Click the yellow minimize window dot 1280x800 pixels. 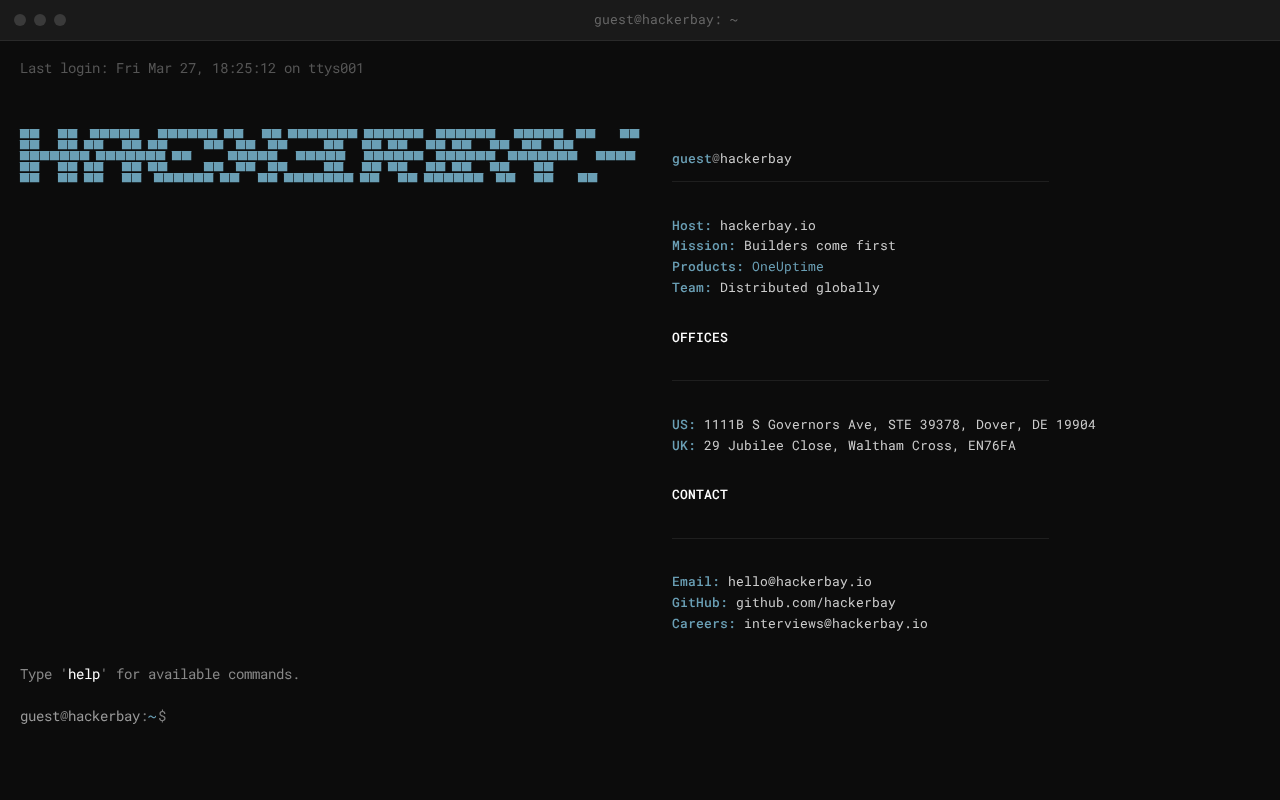click(40, 20)
